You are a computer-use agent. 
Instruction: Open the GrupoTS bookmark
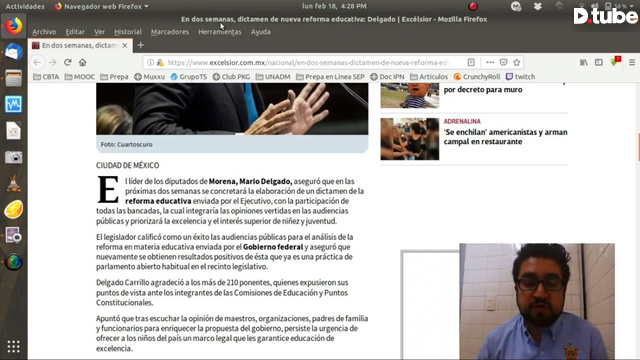(189, 77)
